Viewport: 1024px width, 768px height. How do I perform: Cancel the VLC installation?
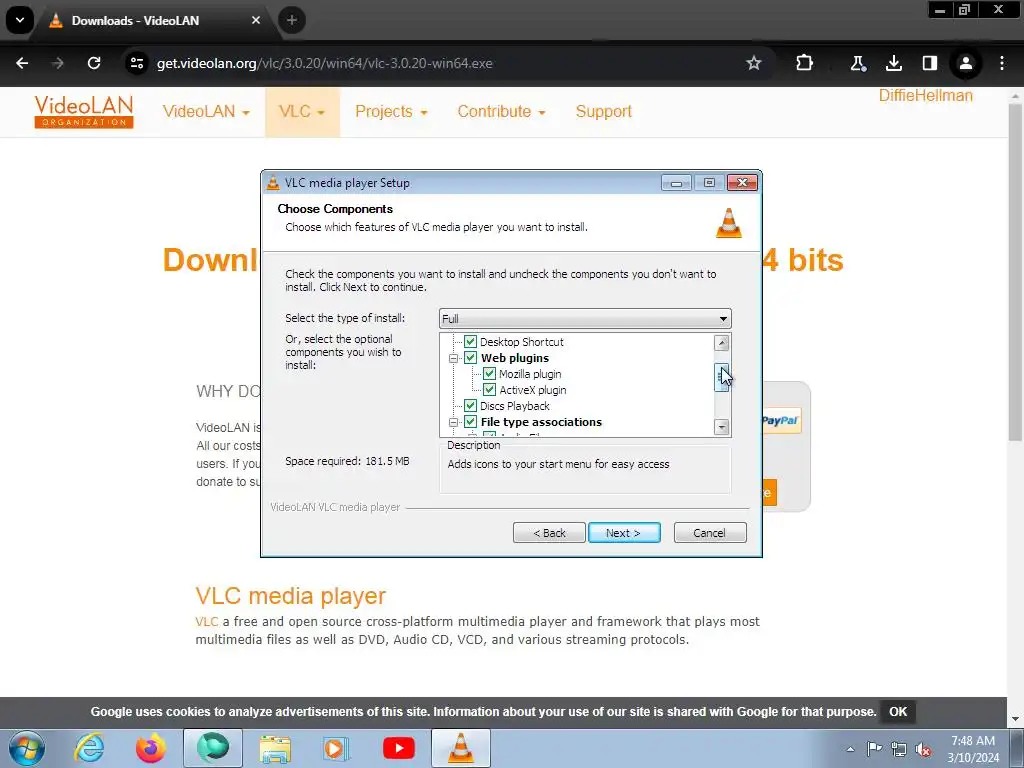pyautogui.click(x=710, y=533)
